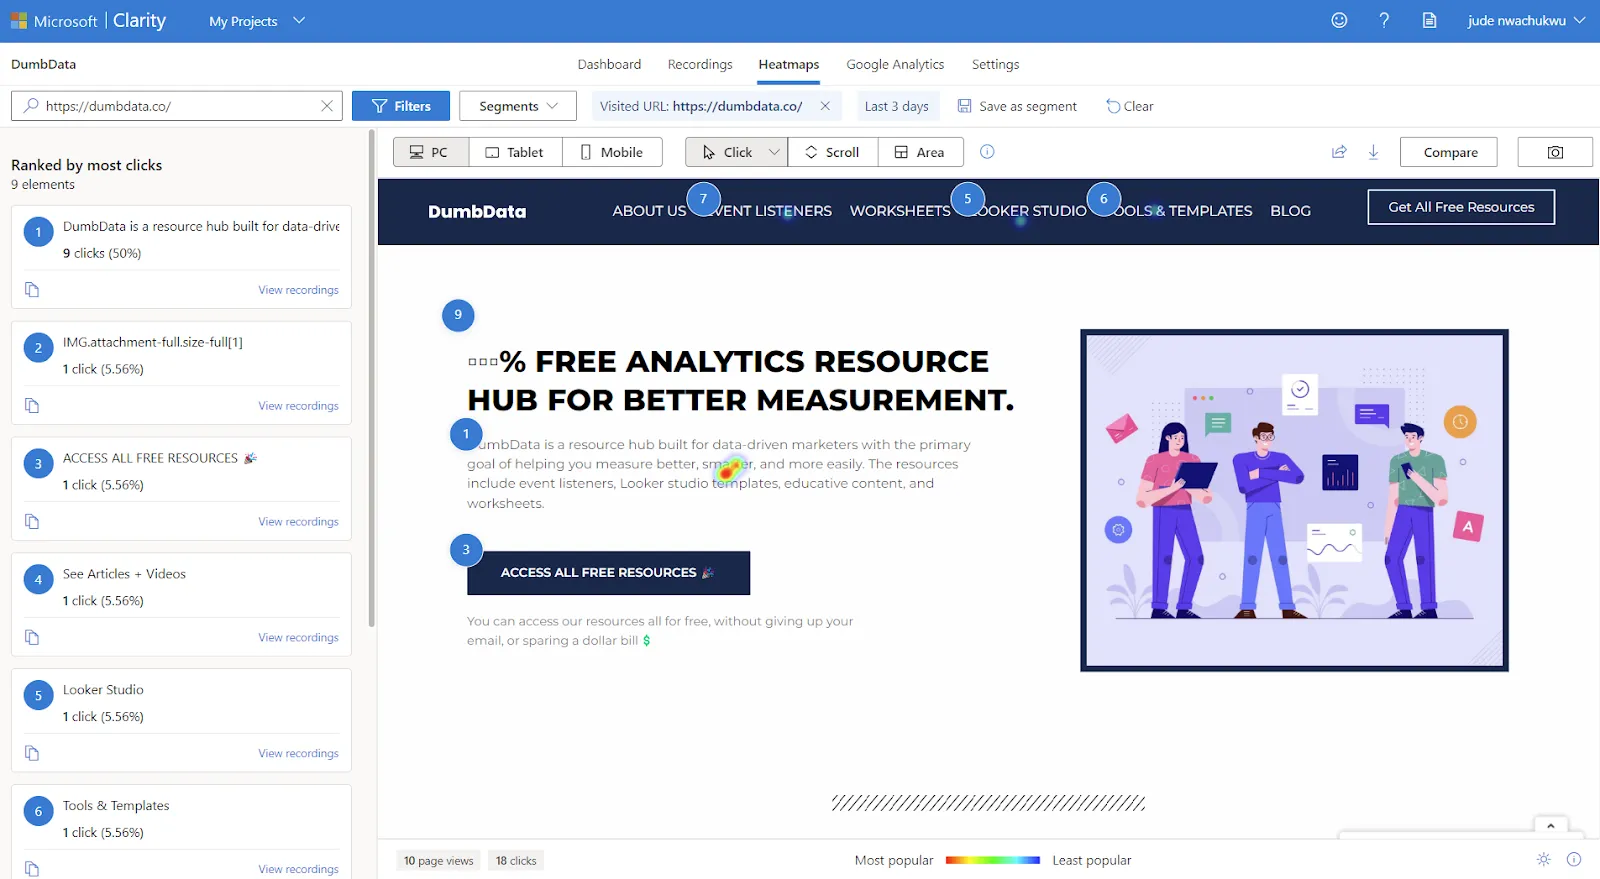Take a screenshot with camera button
The image size is (1600, 879).
(1555, 152)
